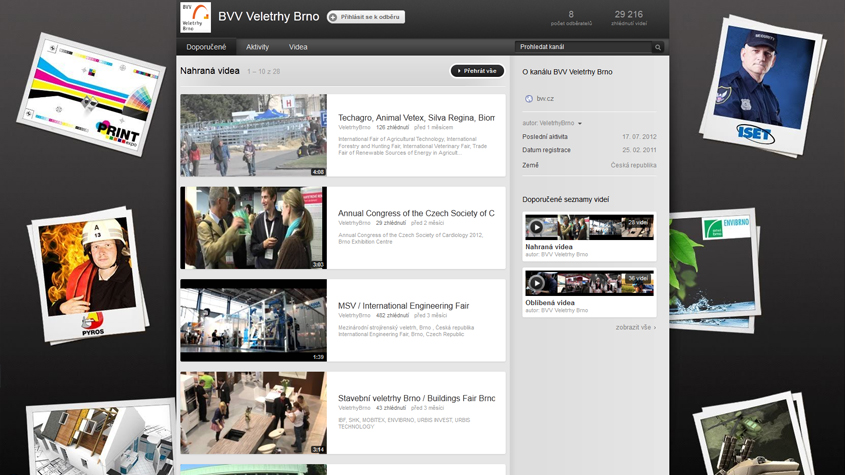Play the Oblíbená videa playlist play icon

tap(536, 283)
